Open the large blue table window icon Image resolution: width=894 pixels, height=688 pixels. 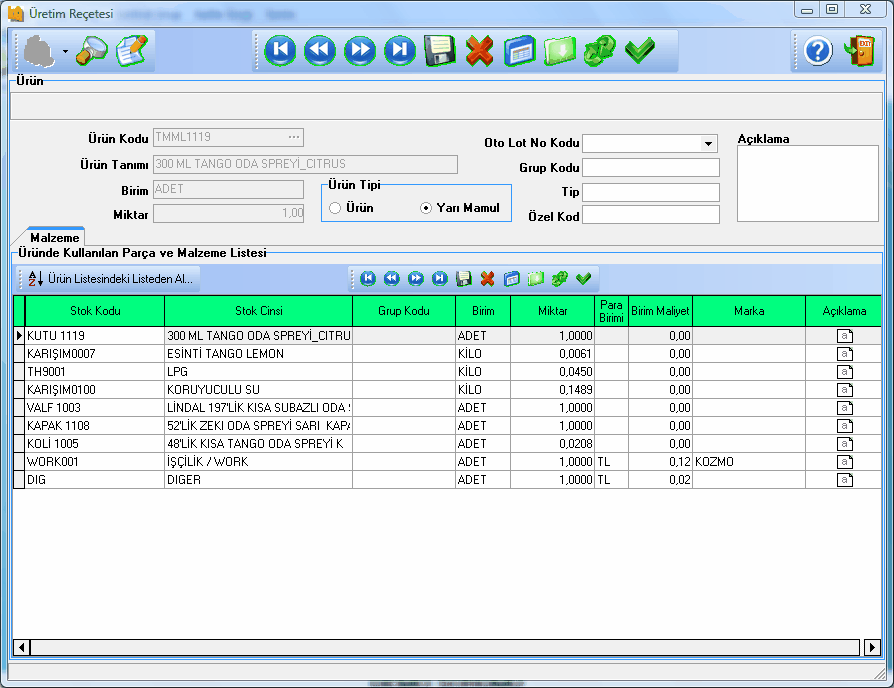click(x=519, y=50)
